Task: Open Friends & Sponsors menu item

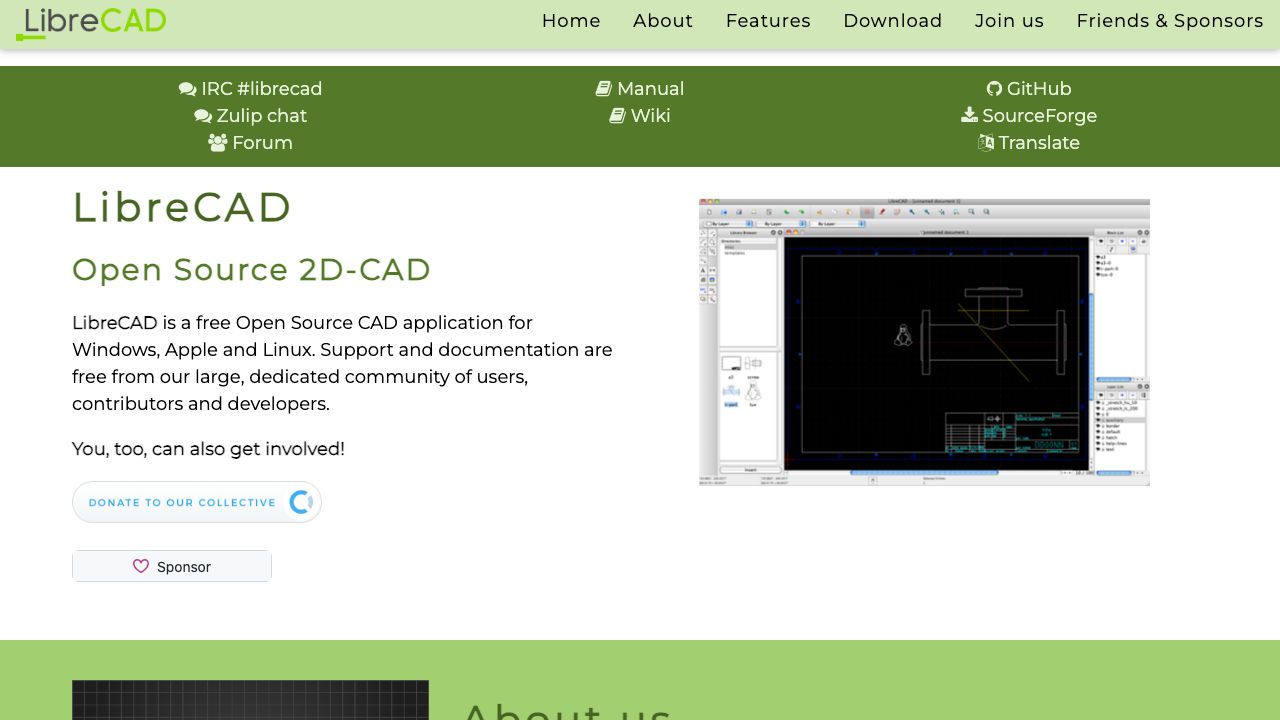Action: click(x=1170, y=21)
